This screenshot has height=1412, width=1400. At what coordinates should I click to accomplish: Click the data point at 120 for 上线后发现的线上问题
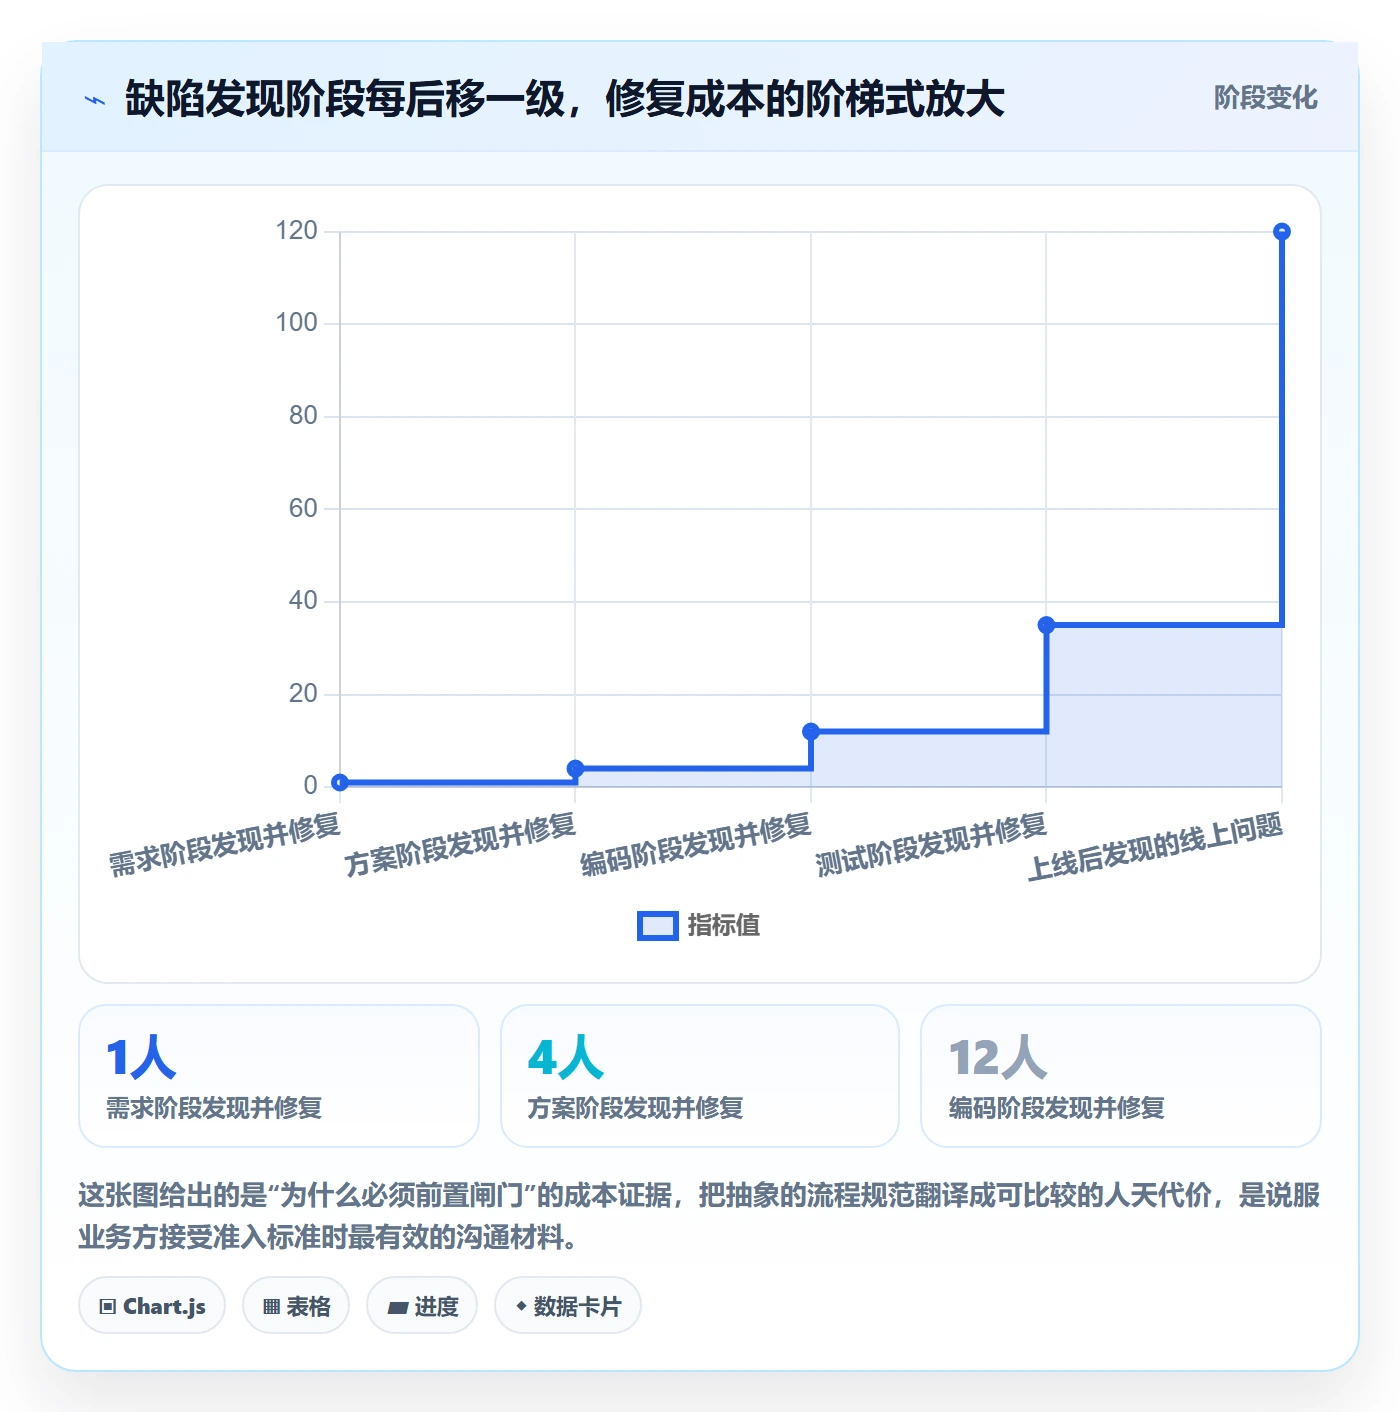pyautogui.click(x=1281, y=232)
